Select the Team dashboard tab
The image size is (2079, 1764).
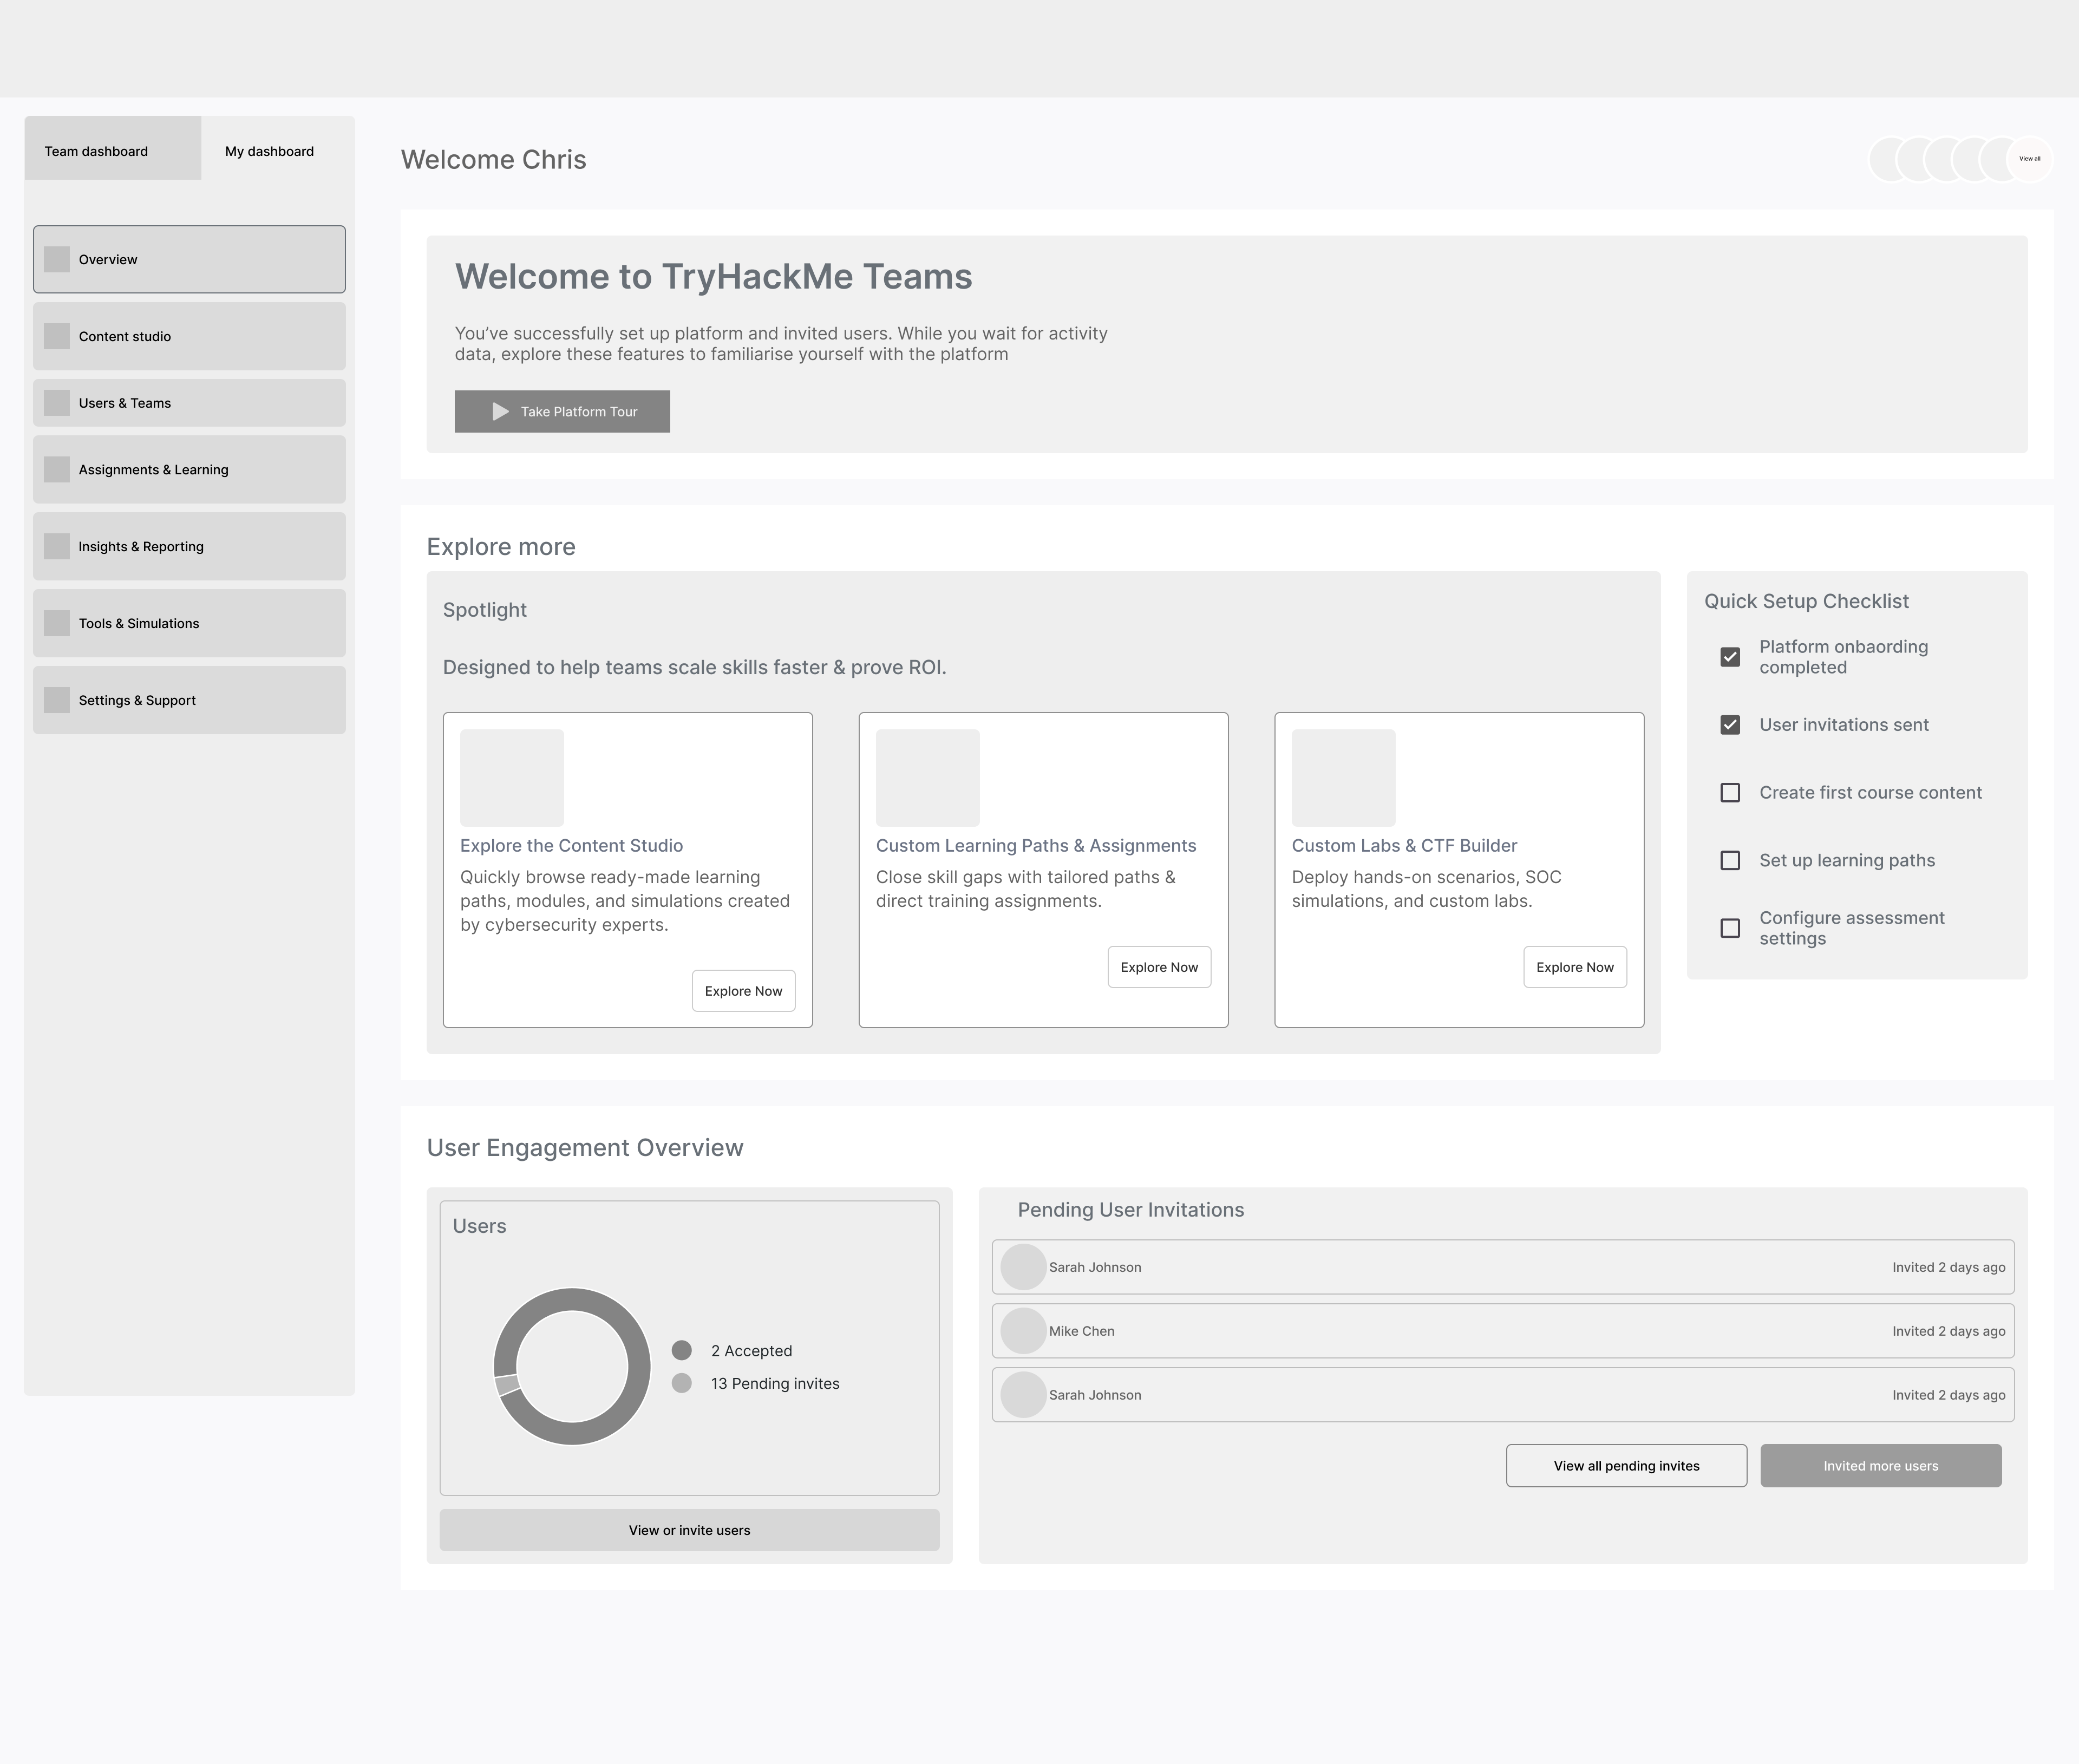97,151
